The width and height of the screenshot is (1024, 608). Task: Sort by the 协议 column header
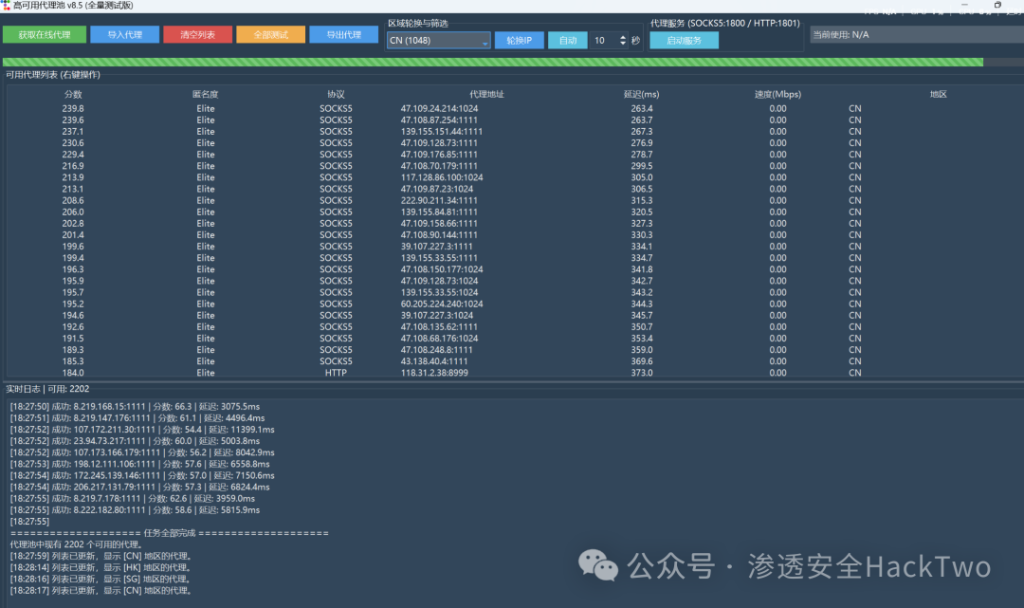[x=336, y=94]
